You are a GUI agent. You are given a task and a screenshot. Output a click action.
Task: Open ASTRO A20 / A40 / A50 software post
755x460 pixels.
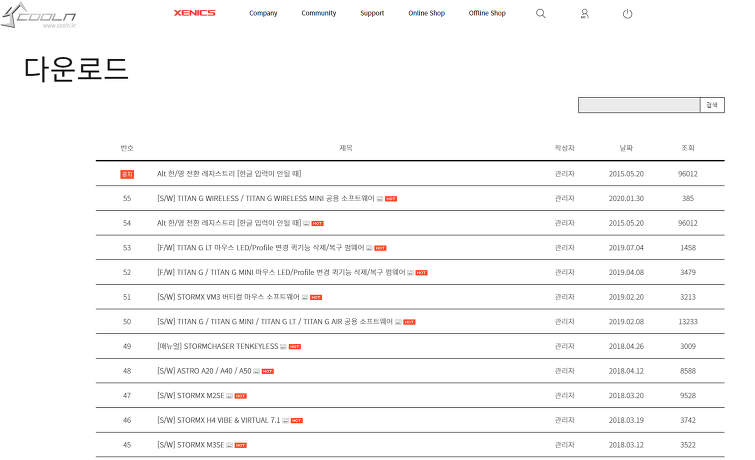click(204, 371)
